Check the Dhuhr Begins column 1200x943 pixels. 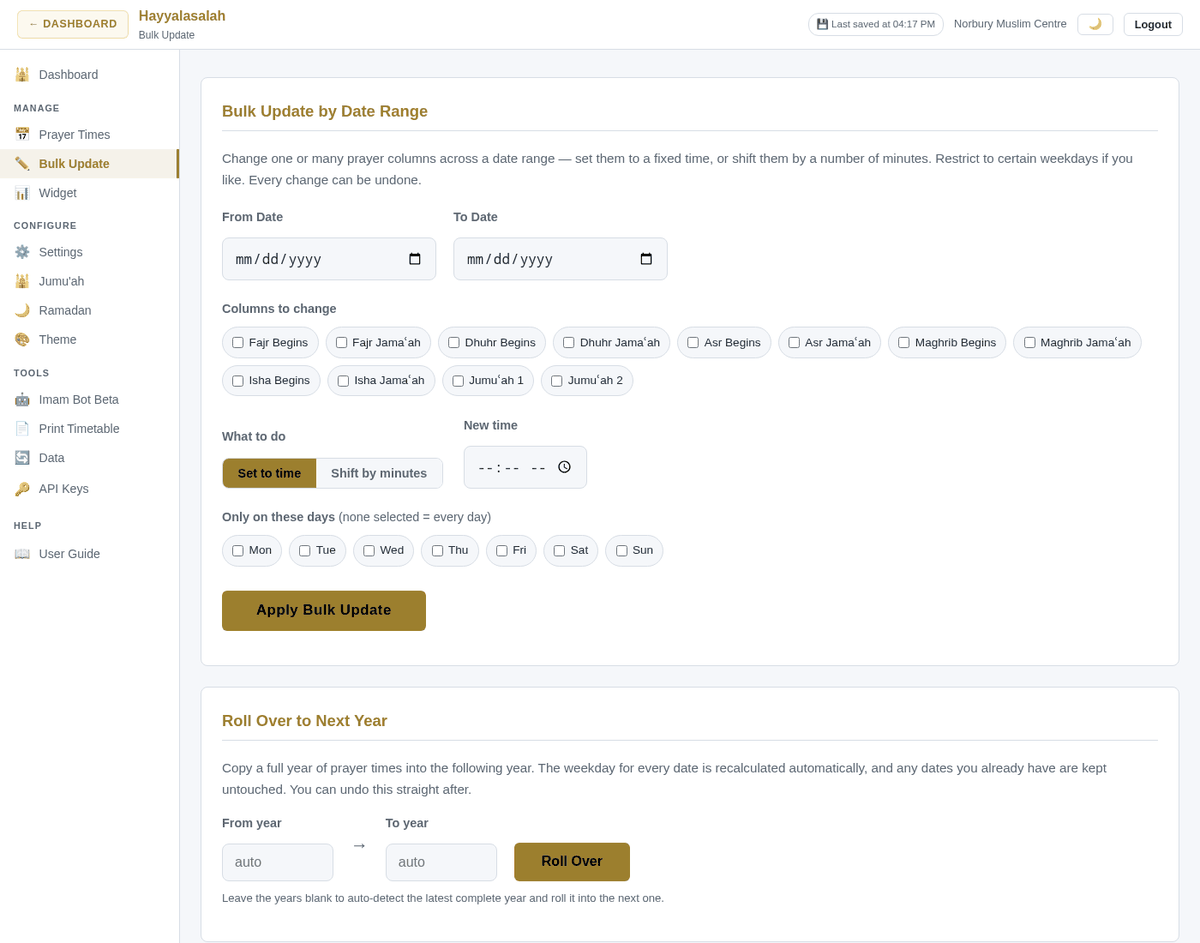pos(454,342)
